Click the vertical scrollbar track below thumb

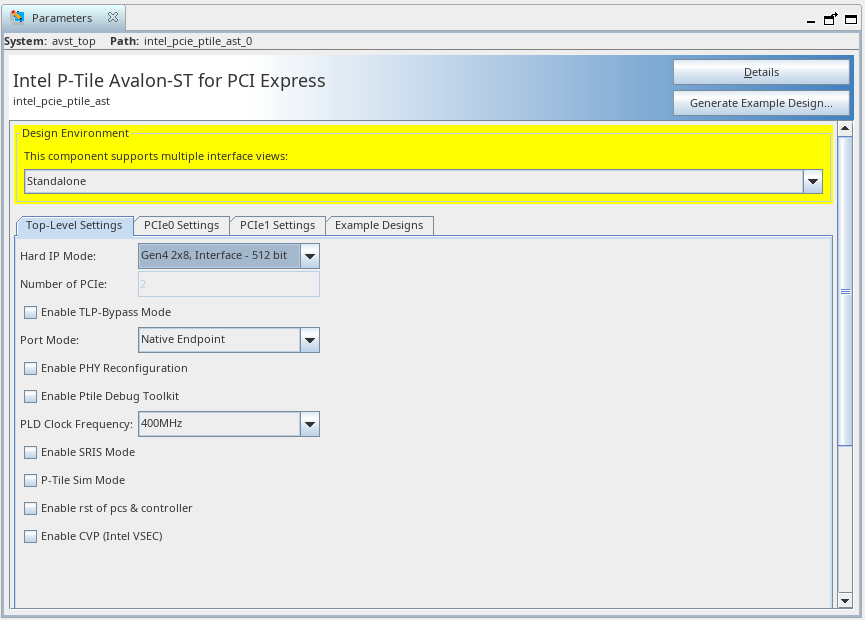coord(845,519)
